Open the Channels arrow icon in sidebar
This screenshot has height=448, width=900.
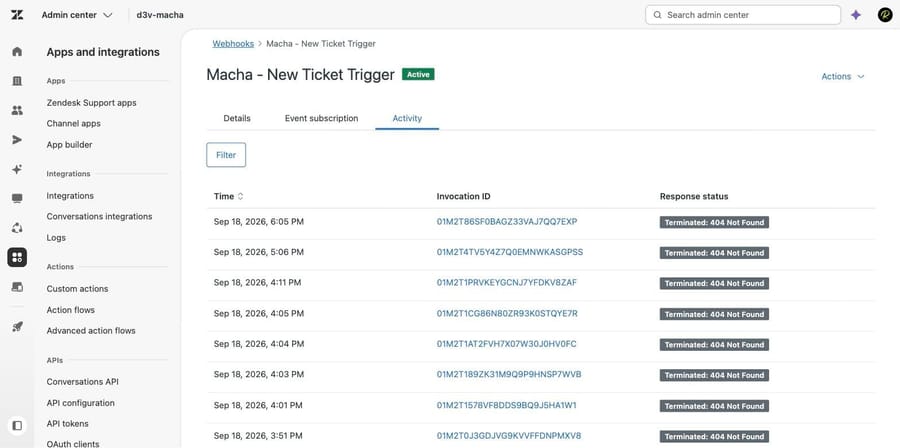(17, 139)
